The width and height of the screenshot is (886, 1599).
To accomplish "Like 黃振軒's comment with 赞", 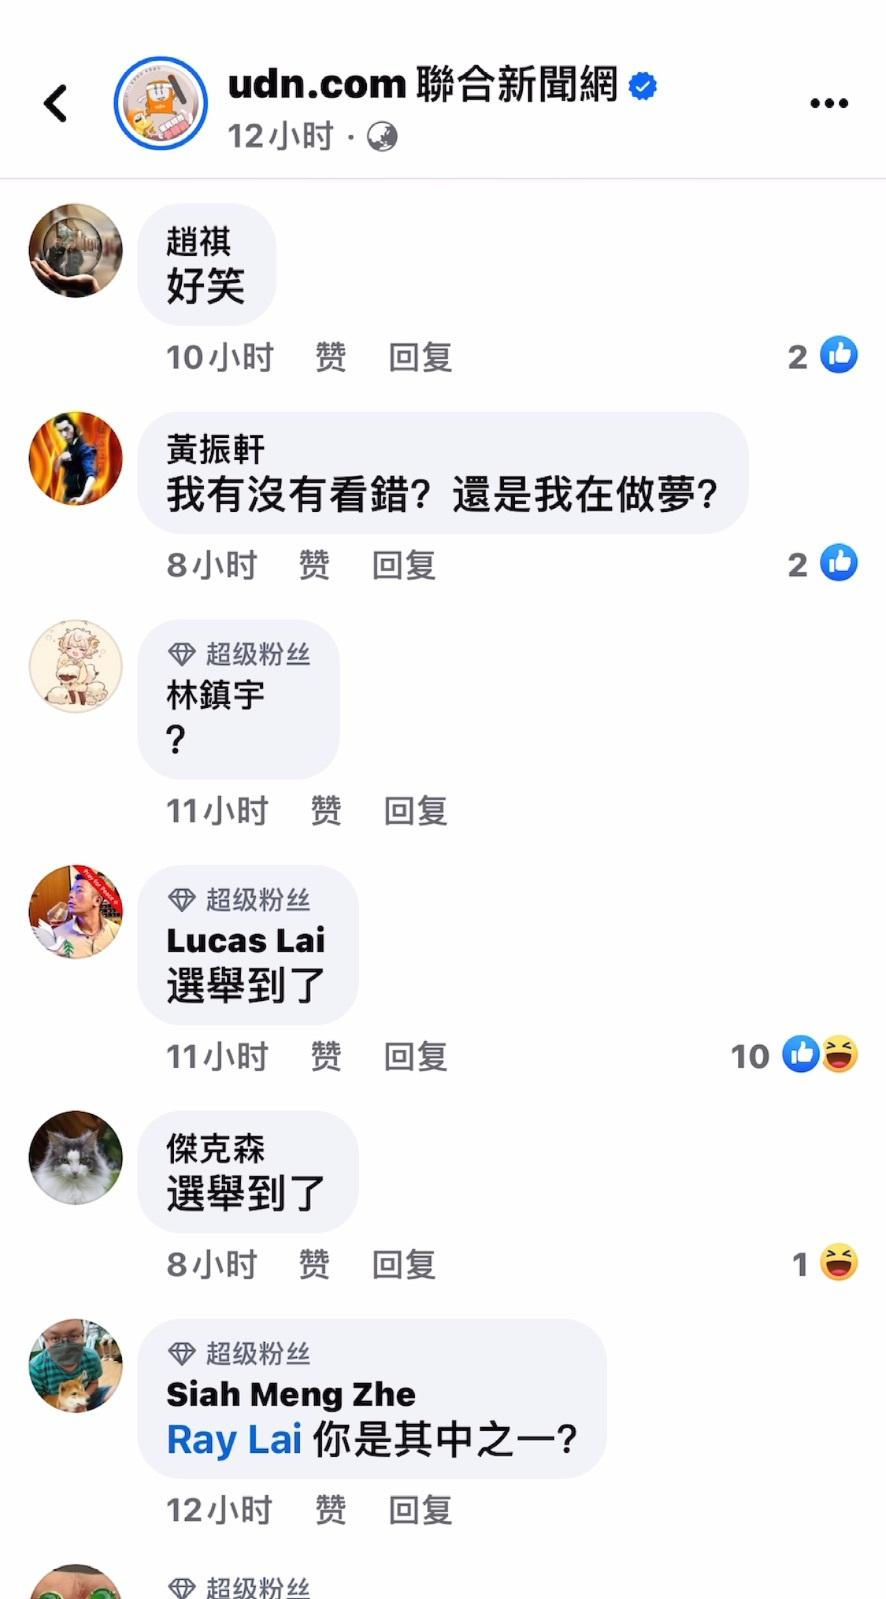I will click(314, 565).
